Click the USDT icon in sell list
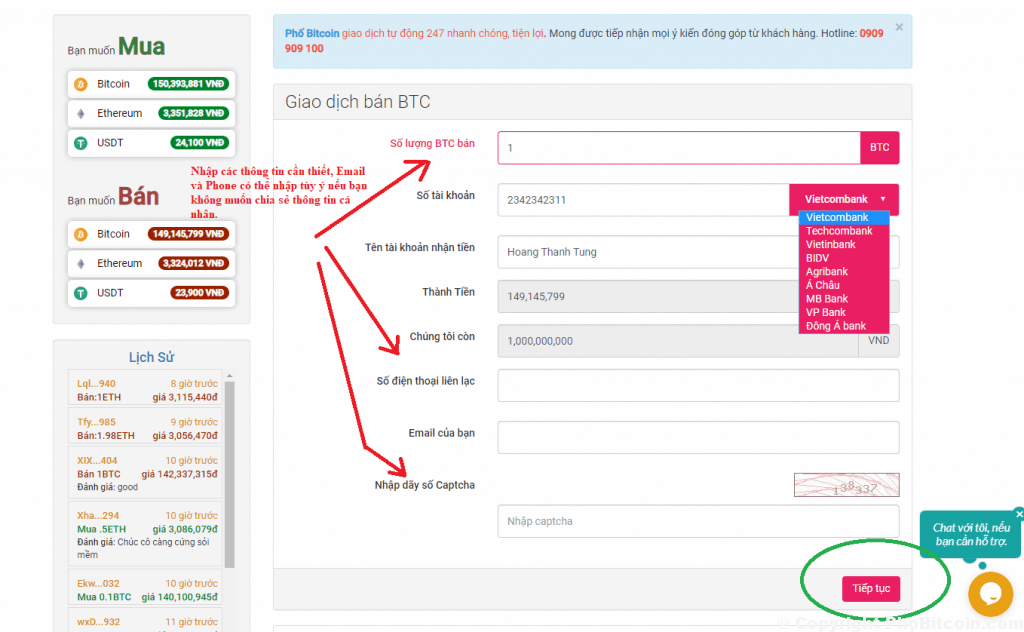 [x=81, y=293]
